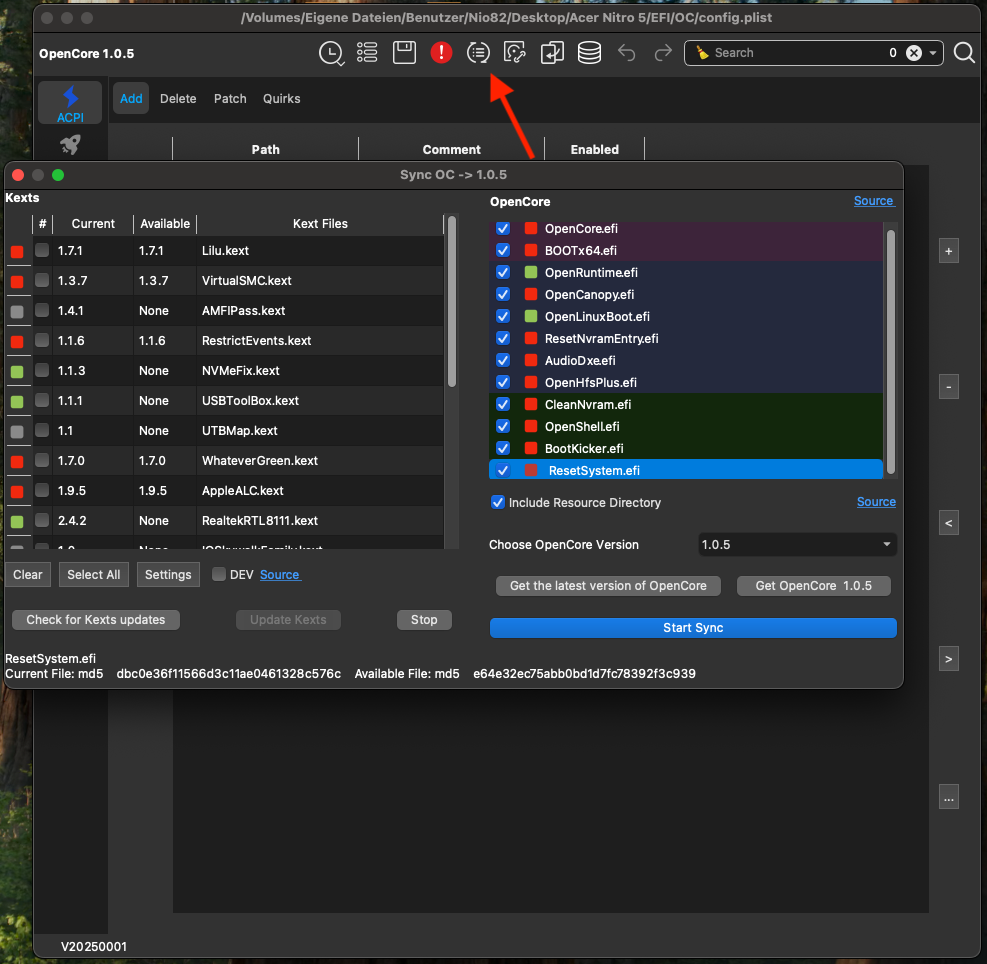The width and height of the screenshot is (987, 964).
Task: Click the undo arrow icon
Action: 627,53
